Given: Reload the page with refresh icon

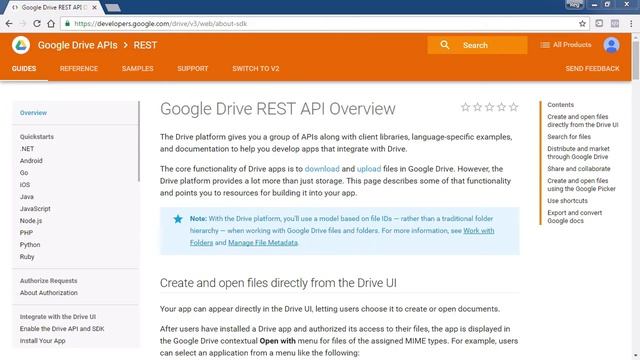Looking at the screenshot, I should click(37, 24).
